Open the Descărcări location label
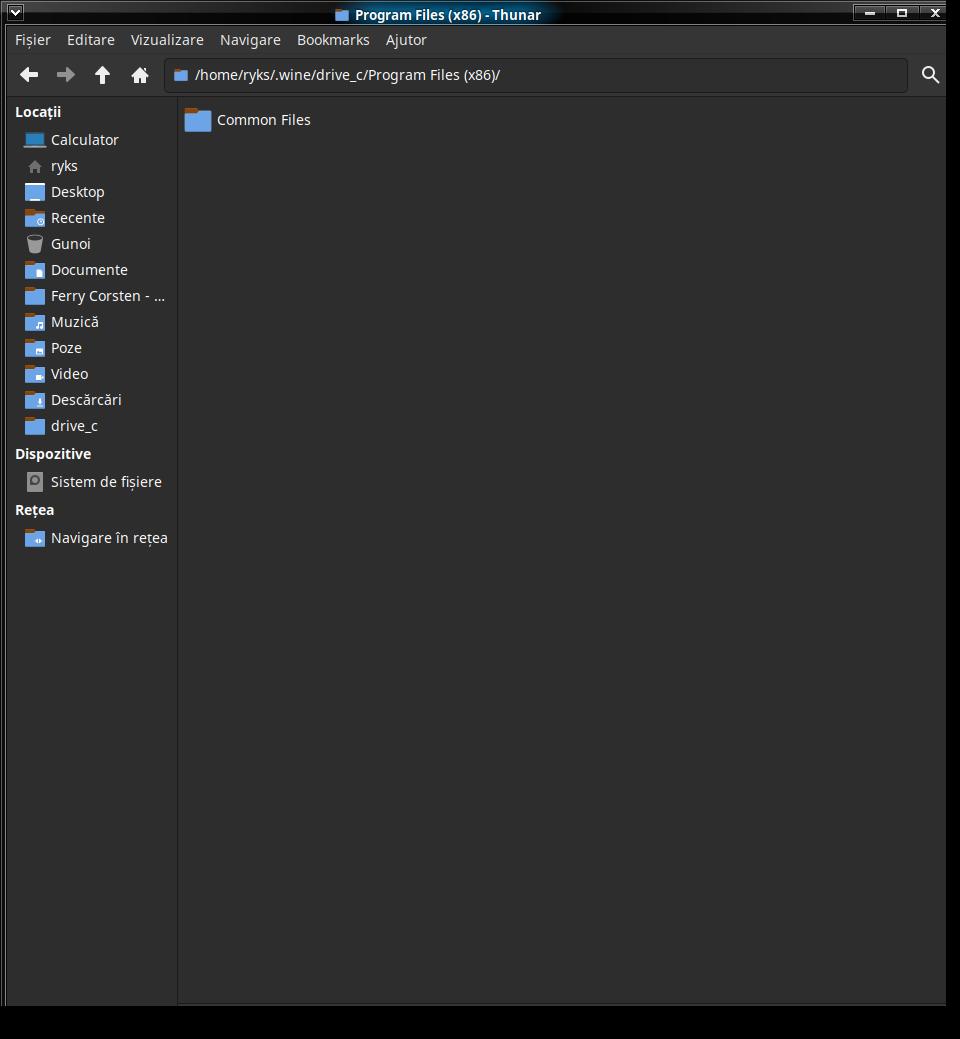This screenshot has height=1039, width=960. point(86,400)
